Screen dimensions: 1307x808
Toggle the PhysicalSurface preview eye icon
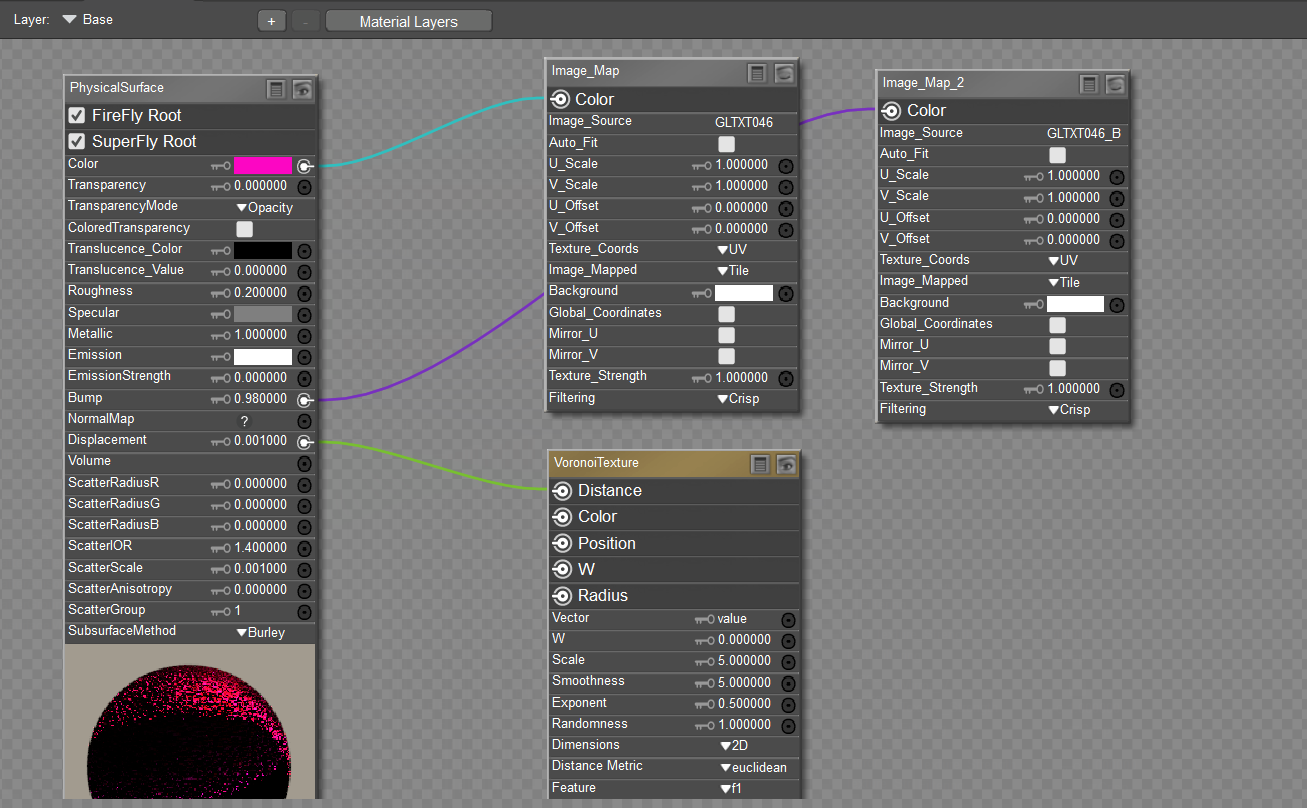(x=302, y=89)
